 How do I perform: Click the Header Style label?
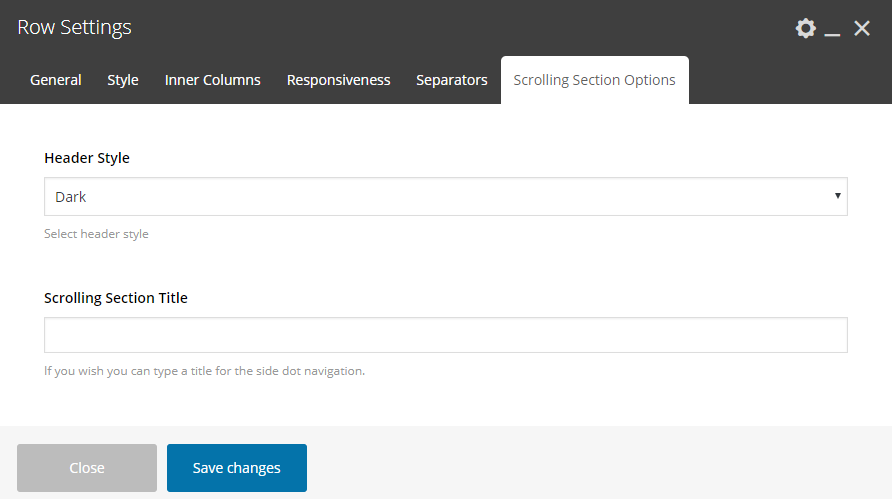pyautogui.click(x=87, y=158)
